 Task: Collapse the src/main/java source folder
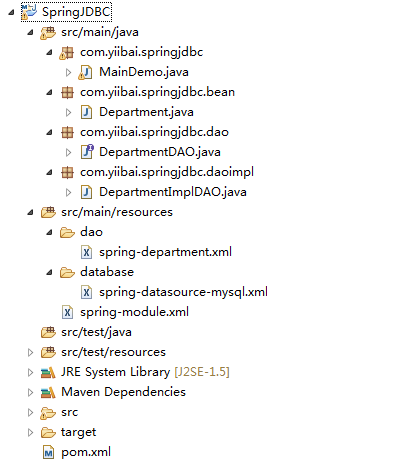31,33
